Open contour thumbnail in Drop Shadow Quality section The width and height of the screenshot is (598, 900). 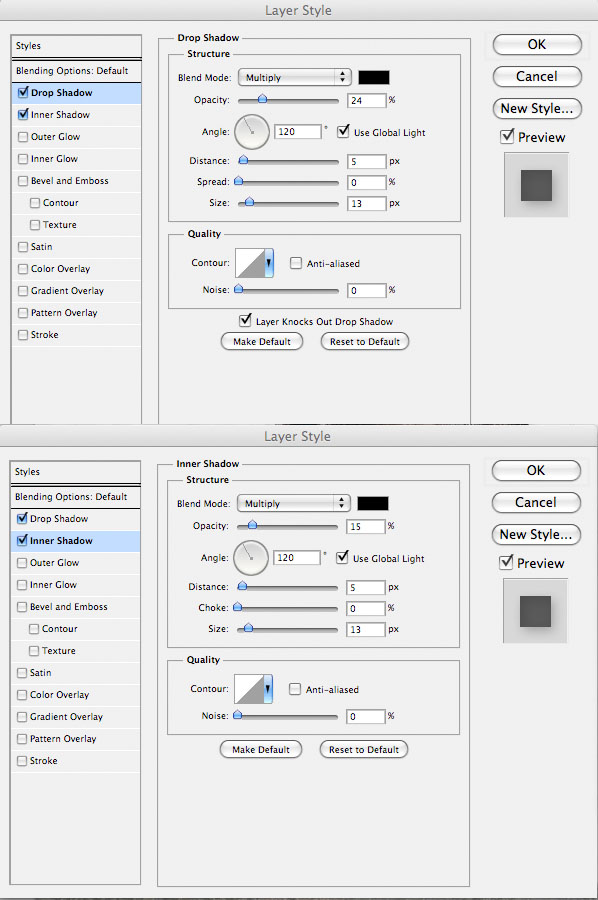tap(251, 263)
